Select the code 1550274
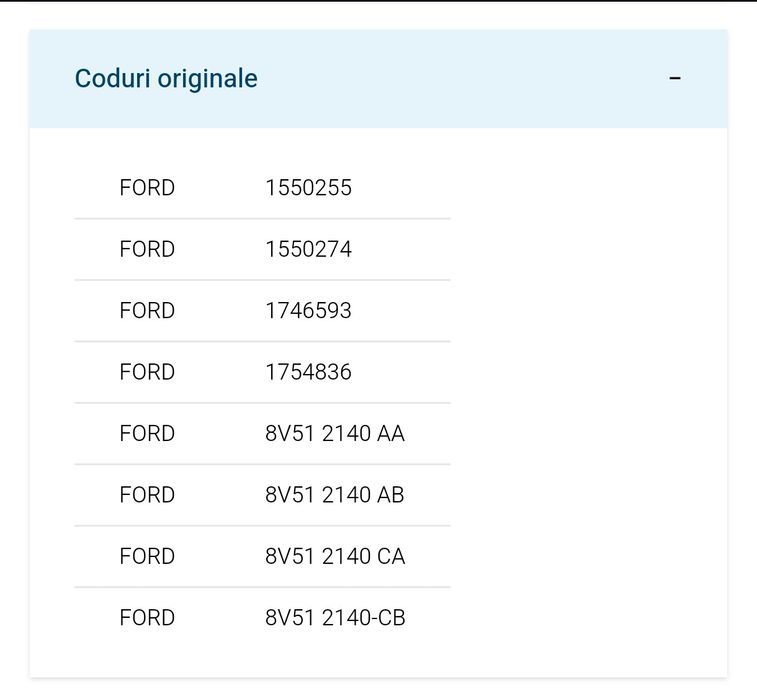The image size is (757, 699). 308,249
